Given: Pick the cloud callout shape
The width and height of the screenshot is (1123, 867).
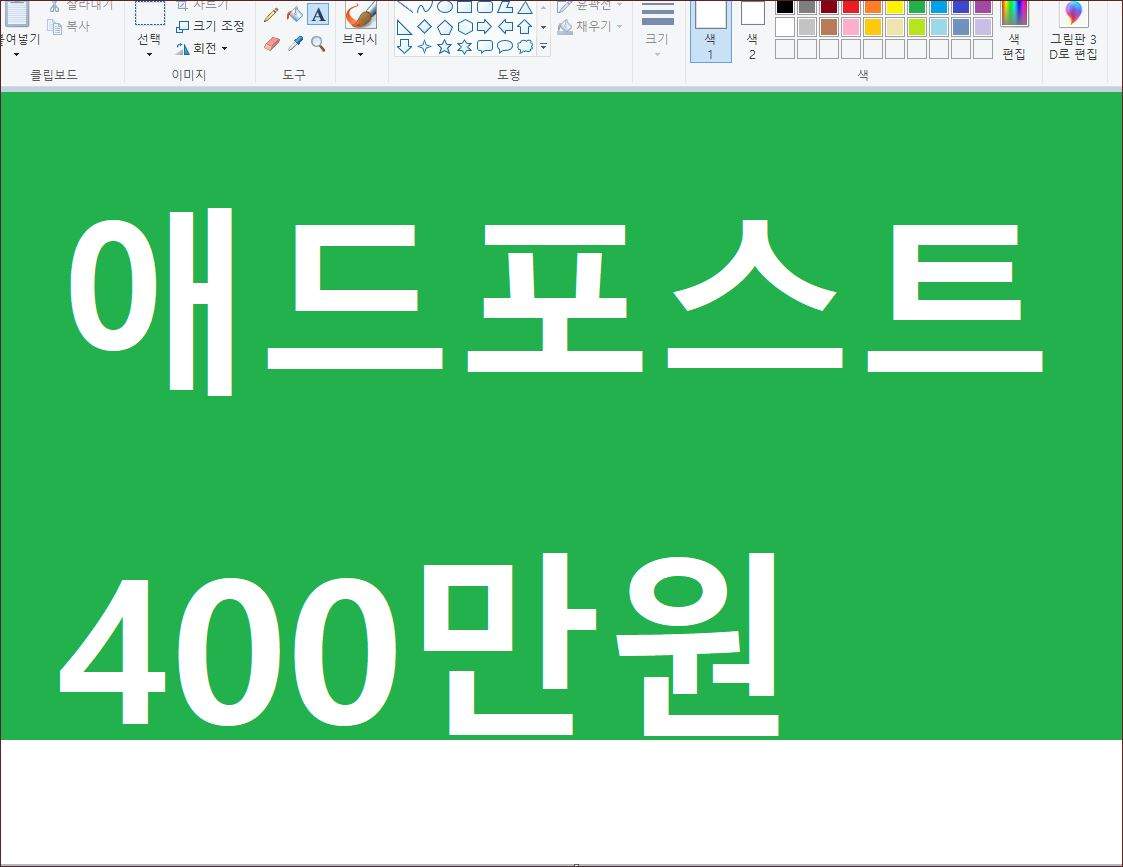Looking at the screenshot, I should click(x=525, y=47).
